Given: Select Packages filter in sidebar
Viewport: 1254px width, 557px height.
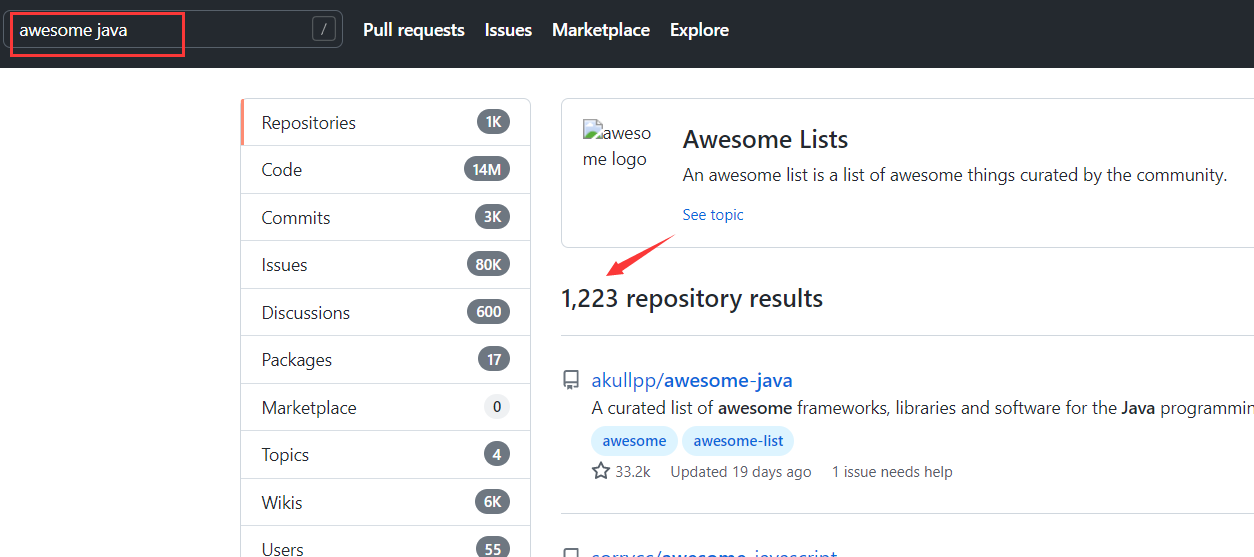Looking at the screenshot, I should coord(386,360).
